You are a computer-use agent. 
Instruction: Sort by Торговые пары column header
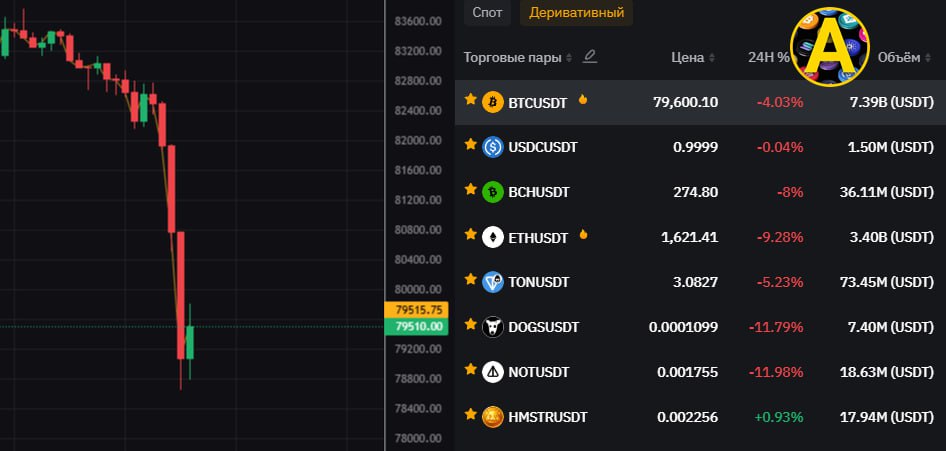[x=518, y=58]
